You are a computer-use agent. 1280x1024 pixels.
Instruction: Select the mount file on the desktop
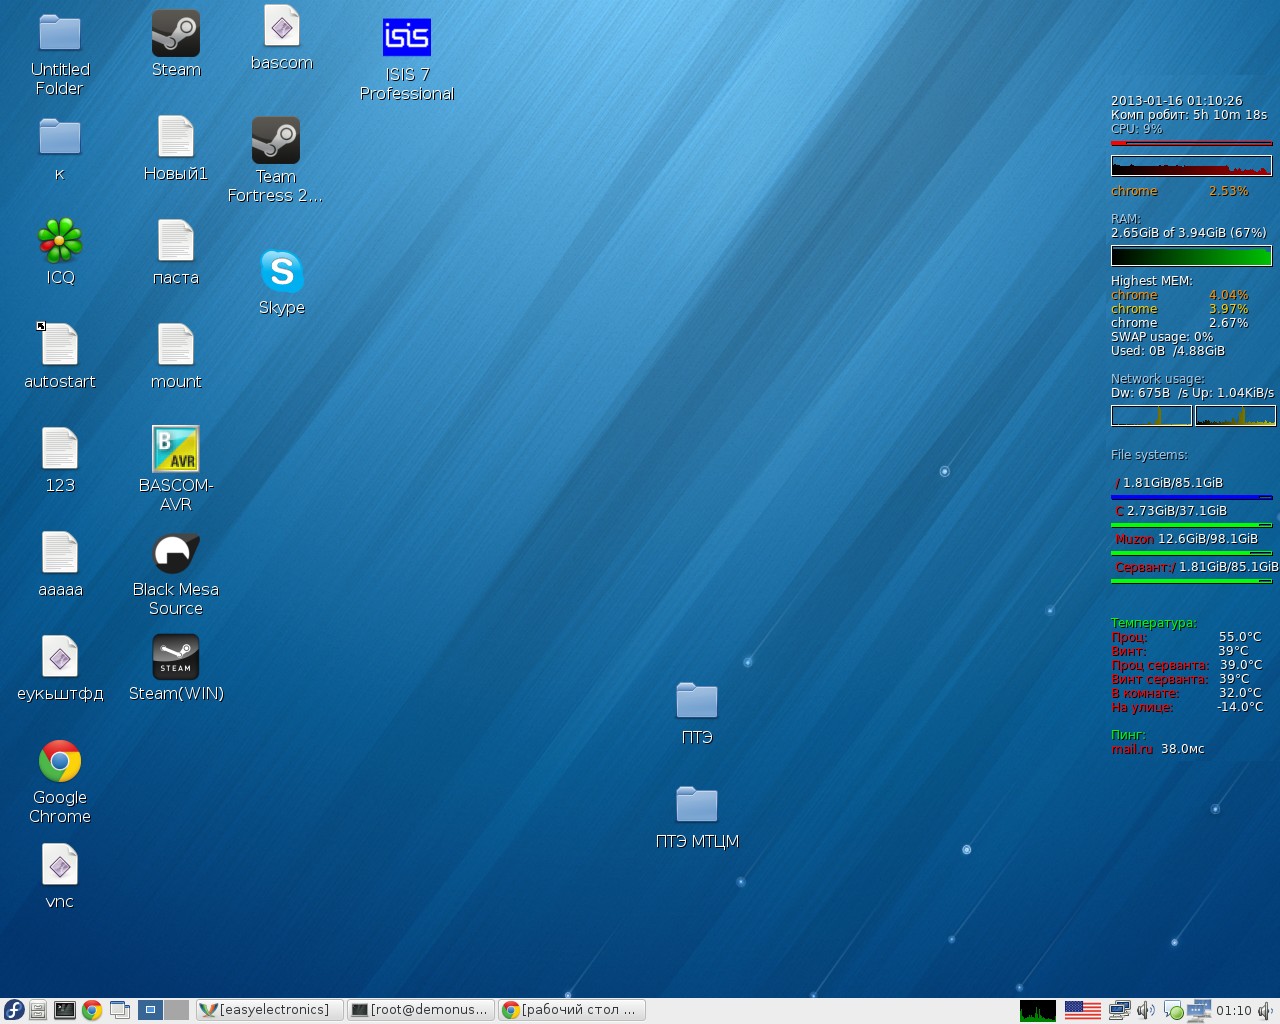[176, 346]
